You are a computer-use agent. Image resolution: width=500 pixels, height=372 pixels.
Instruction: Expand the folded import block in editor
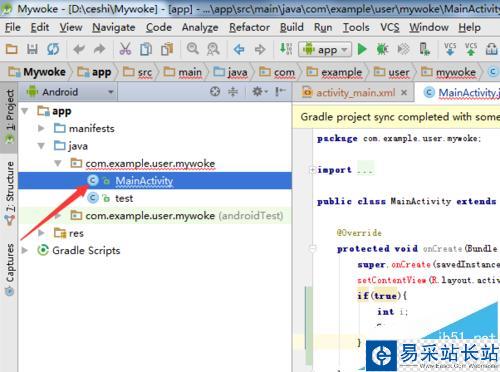[x=312, y=170]
